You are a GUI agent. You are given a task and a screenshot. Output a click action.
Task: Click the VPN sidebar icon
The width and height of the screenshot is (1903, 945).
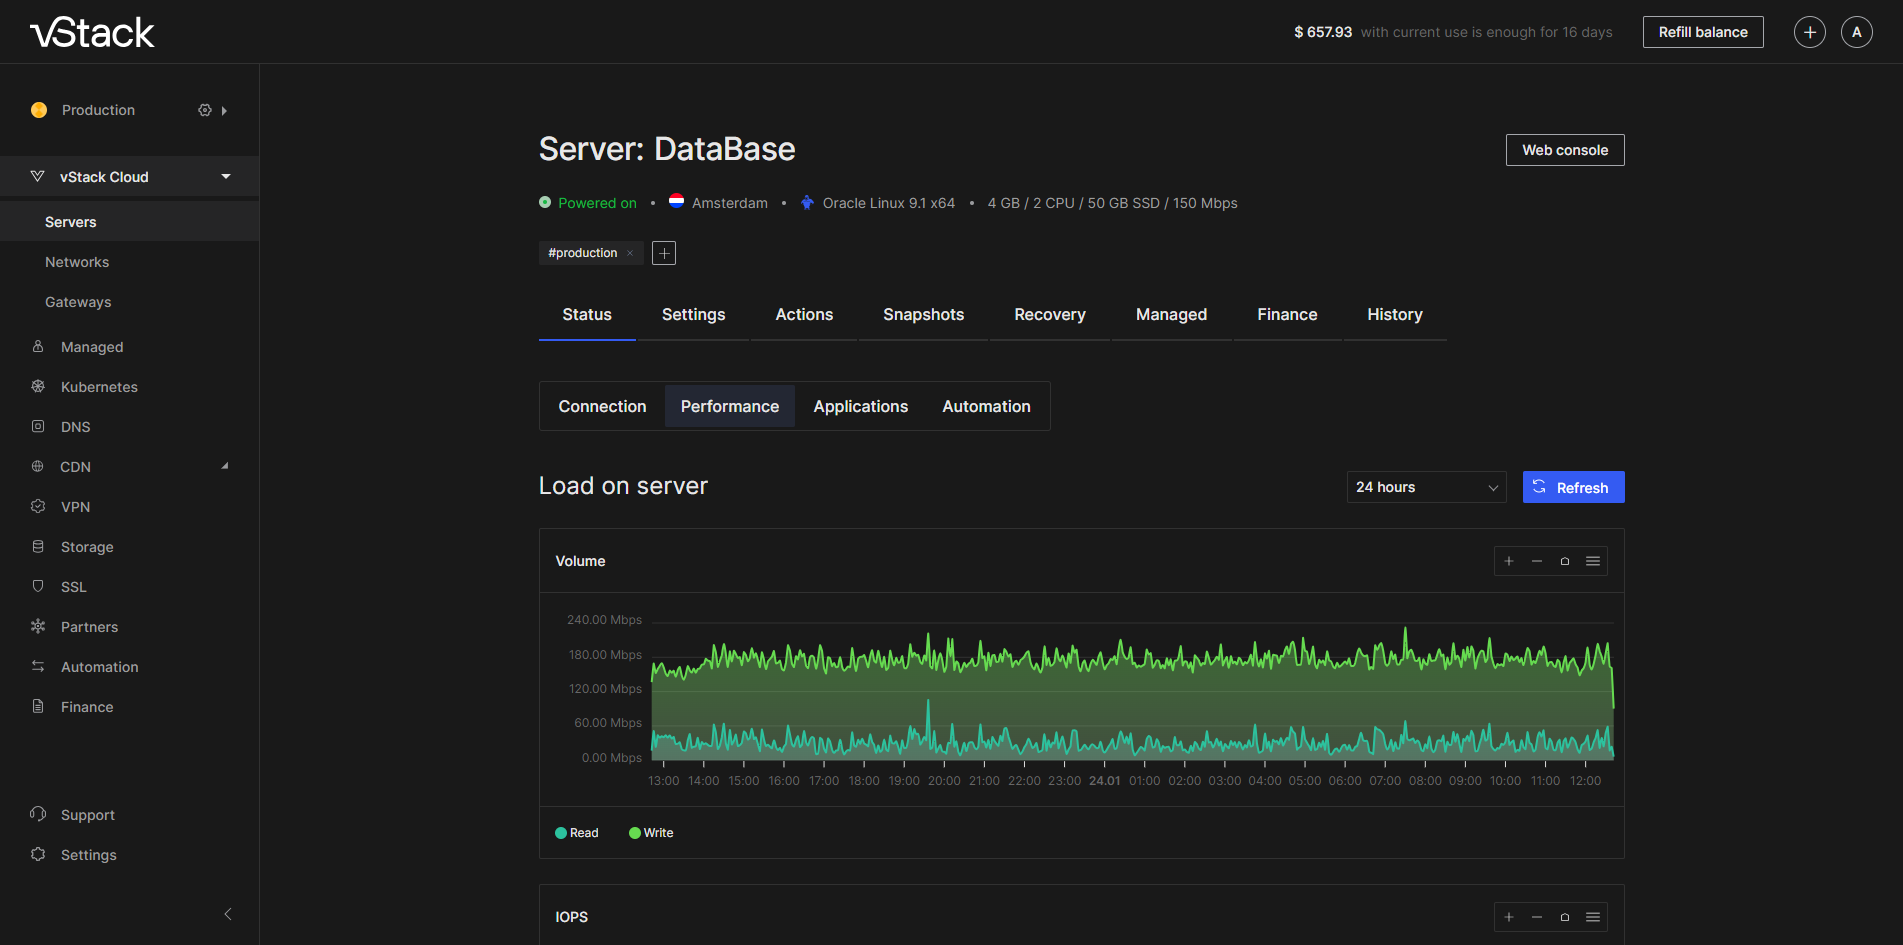(x=38, y=506)
